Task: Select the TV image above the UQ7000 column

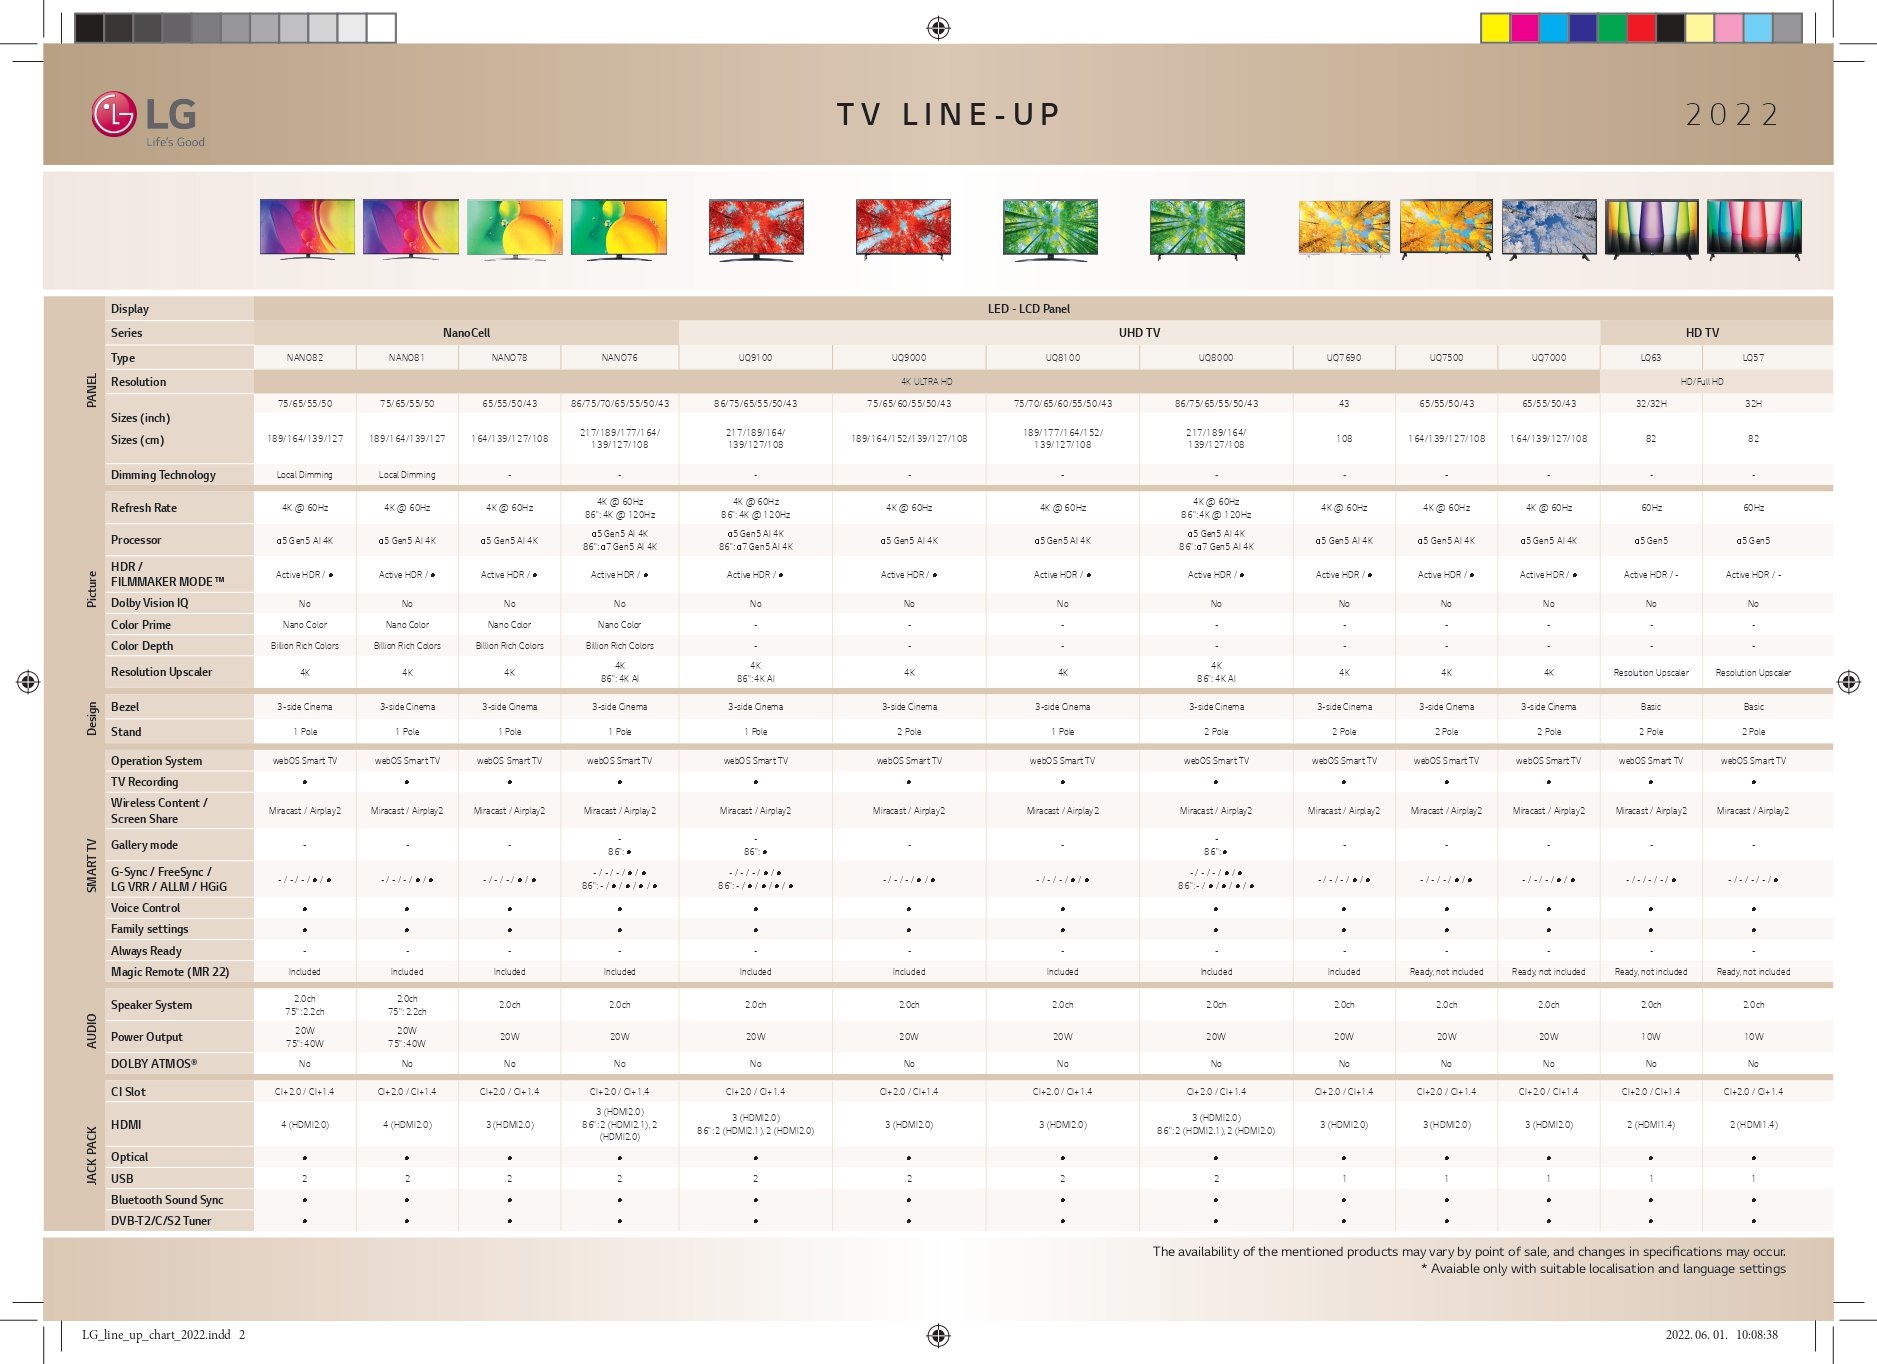Action: (x=1549, y=229)
